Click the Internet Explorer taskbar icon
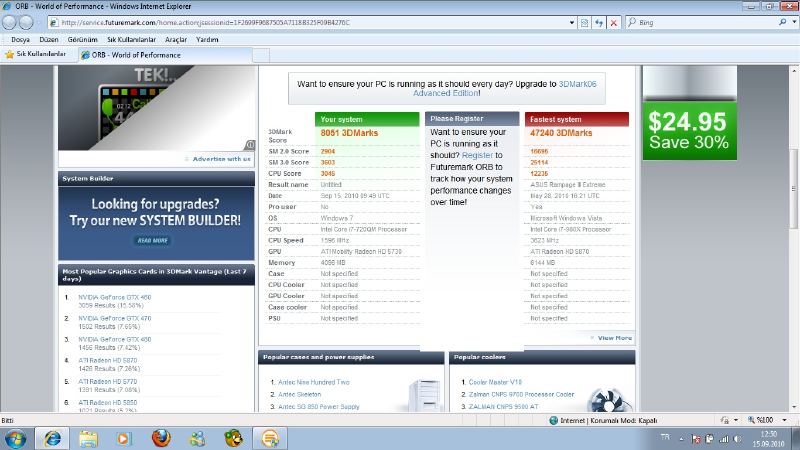Viewport: 800px width, 450px height. [x=52, y=439]
